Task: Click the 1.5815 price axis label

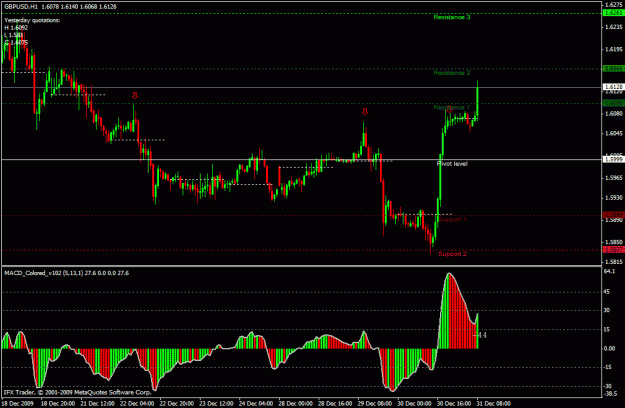Action: coord(614,262)
